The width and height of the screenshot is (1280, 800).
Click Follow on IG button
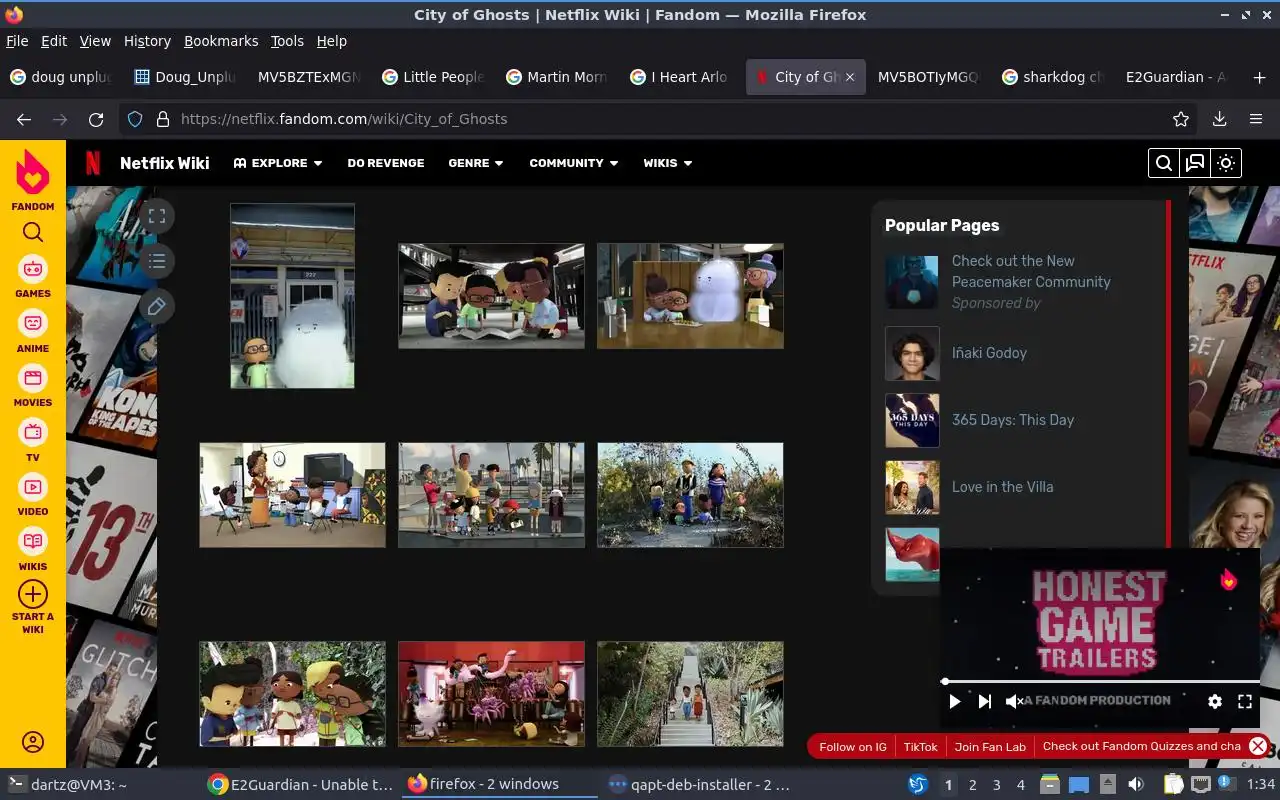(852, 746)
